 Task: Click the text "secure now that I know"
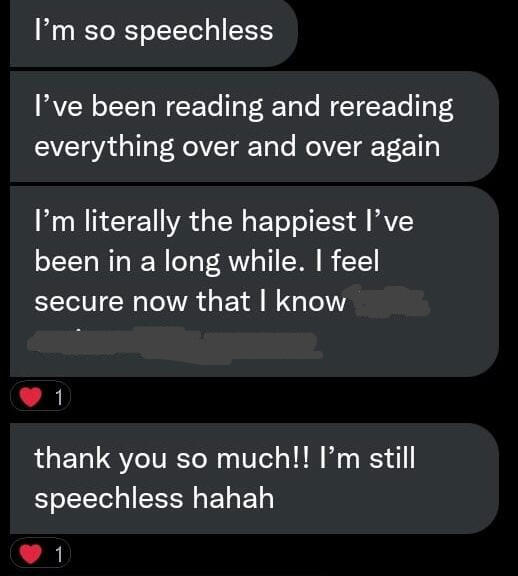tap(190, 302)
